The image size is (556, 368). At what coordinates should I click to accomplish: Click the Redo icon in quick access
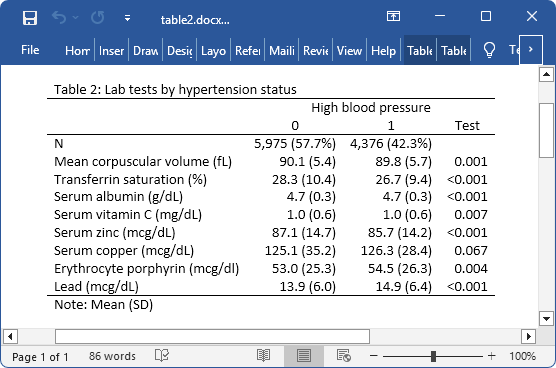click(98, 17)
